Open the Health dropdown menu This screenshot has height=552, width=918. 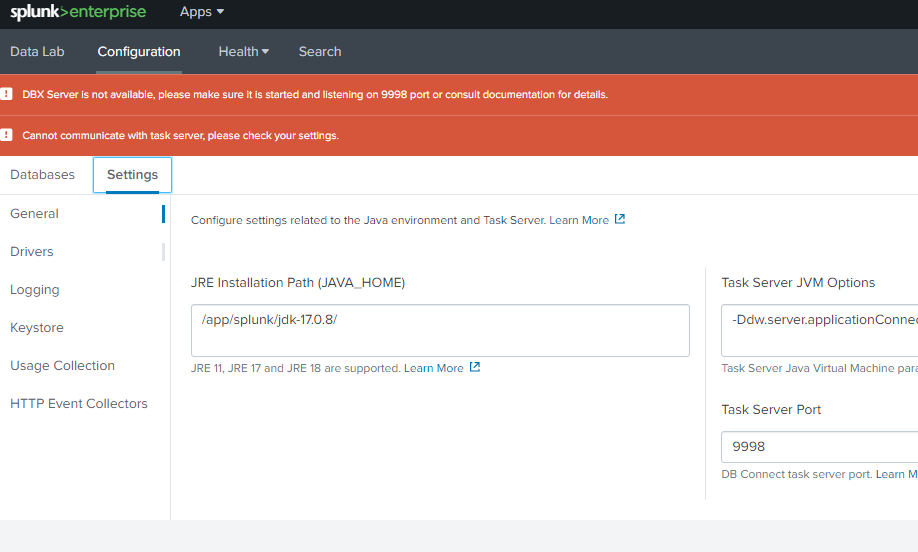point(244,51)
